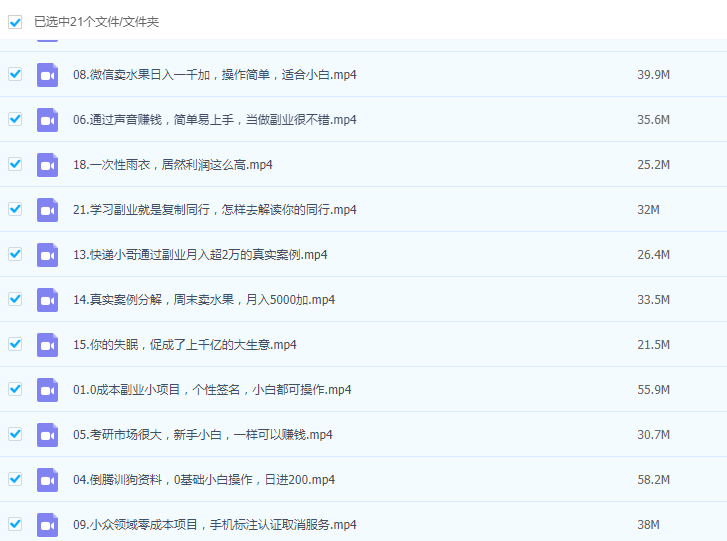Viewport: 727px width, 541px height.
Task: Open file 21.学习副业就是复制同行.mp4
Action: point(215,210)
